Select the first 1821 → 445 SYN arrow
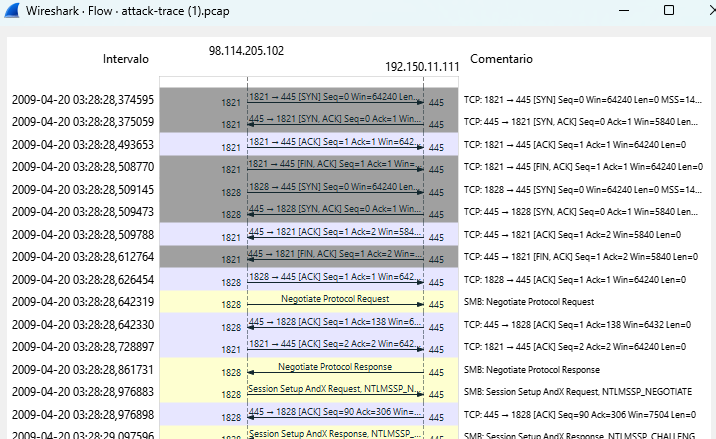Image resolution: width=716 pixels, height=439 pixels. point(335,98)
